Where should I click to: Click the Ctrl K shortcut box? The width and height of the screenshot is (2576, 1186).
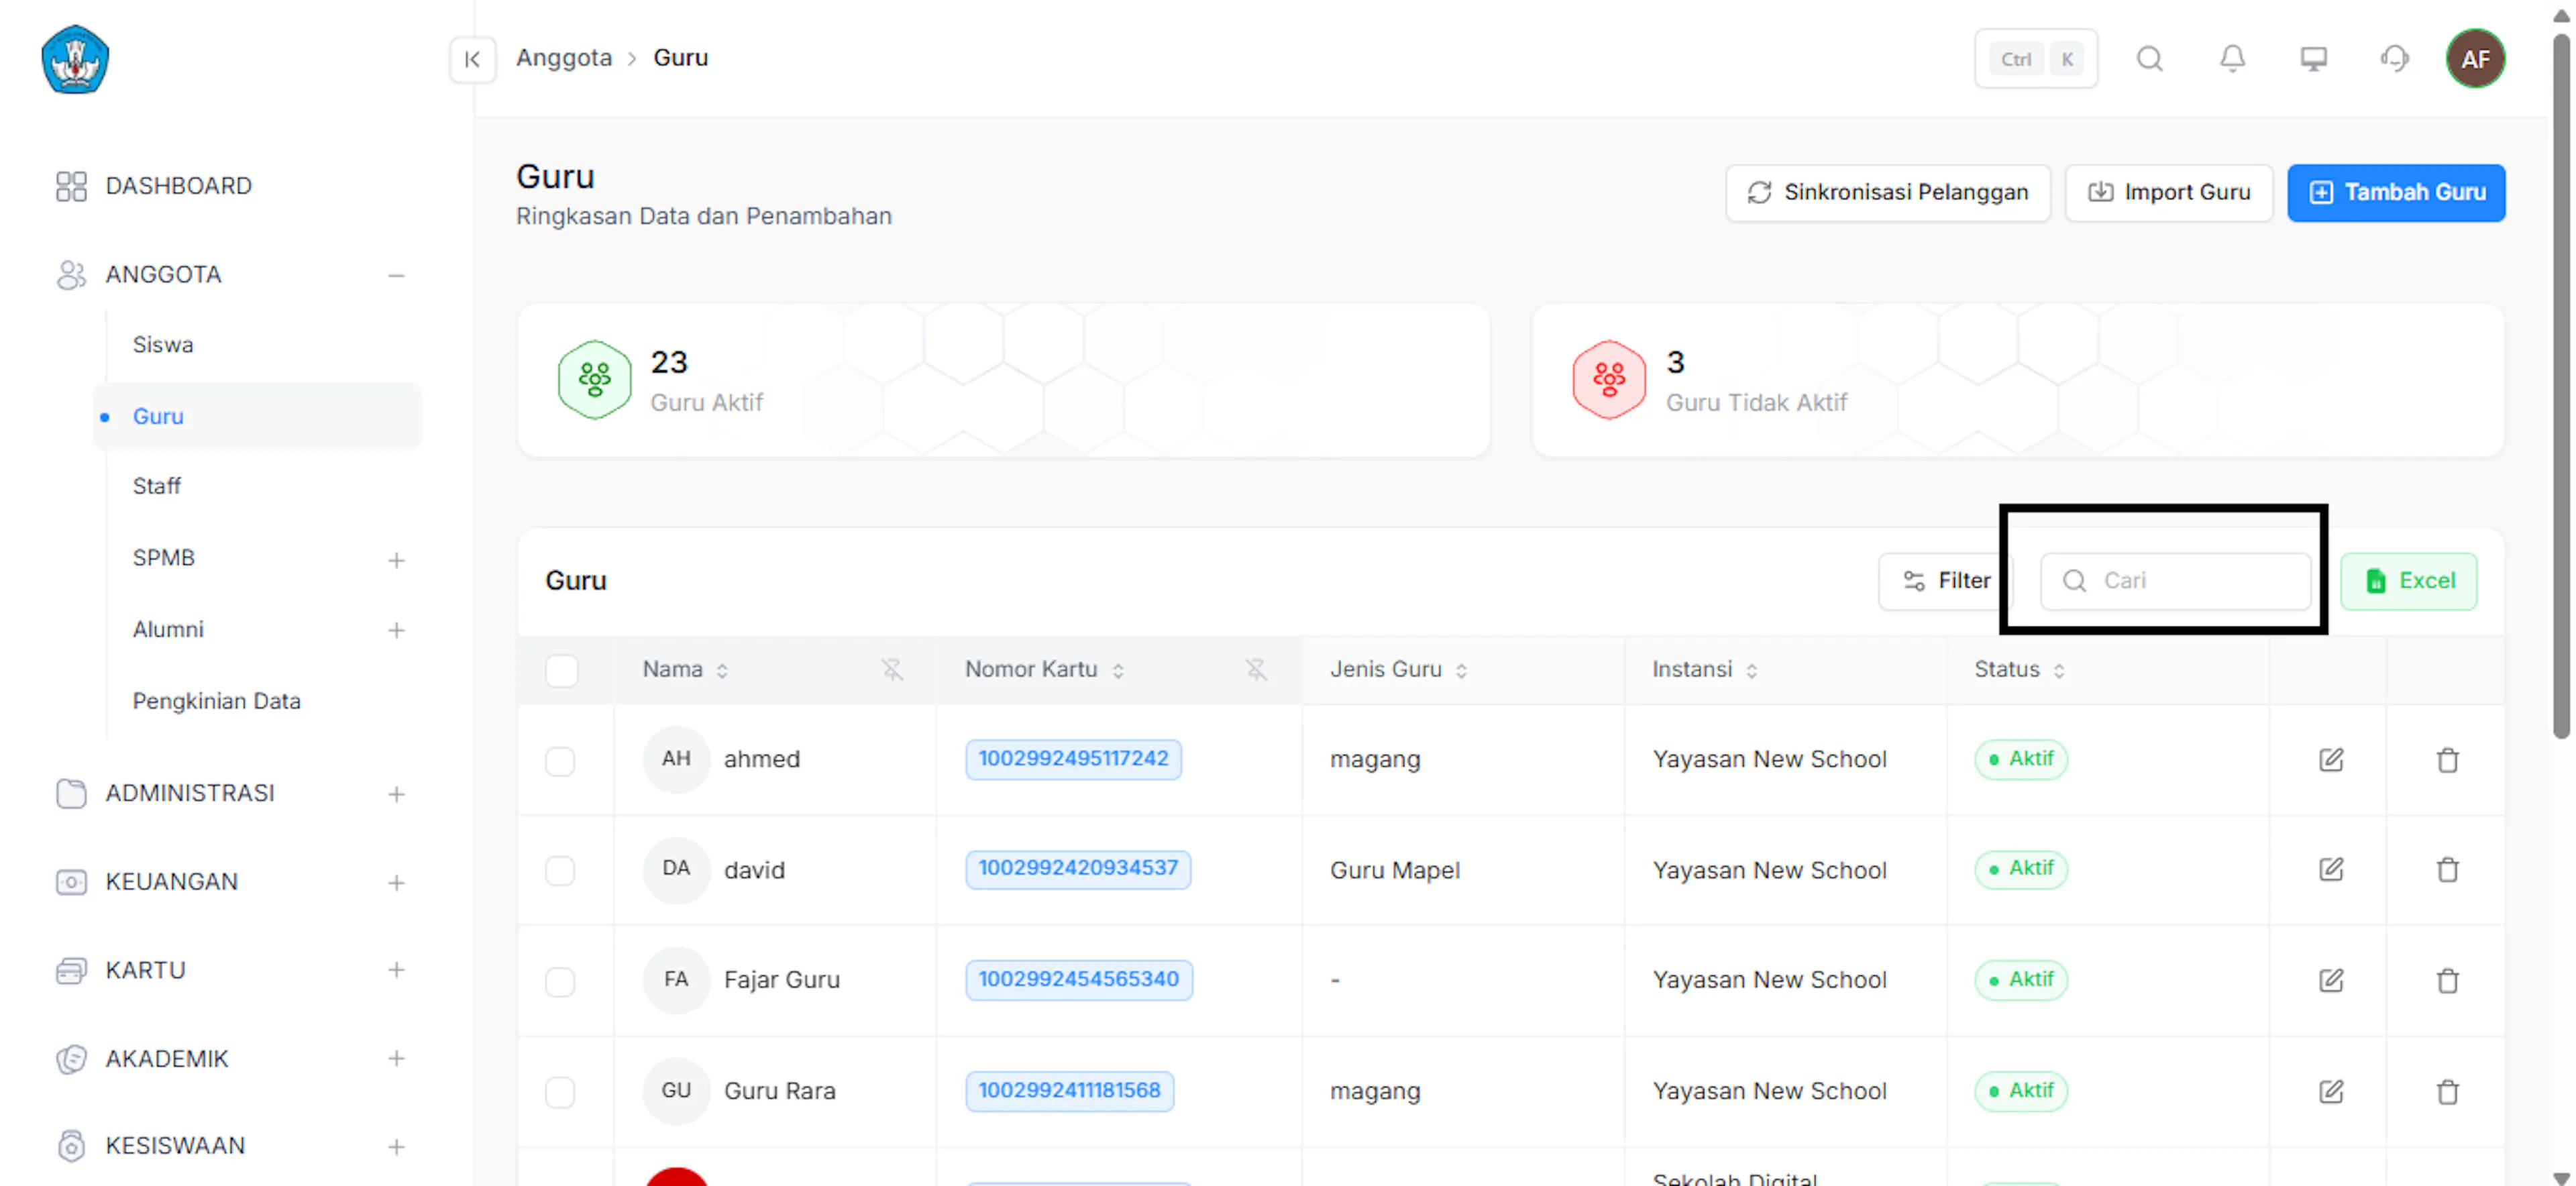(x=2035, y=59)
